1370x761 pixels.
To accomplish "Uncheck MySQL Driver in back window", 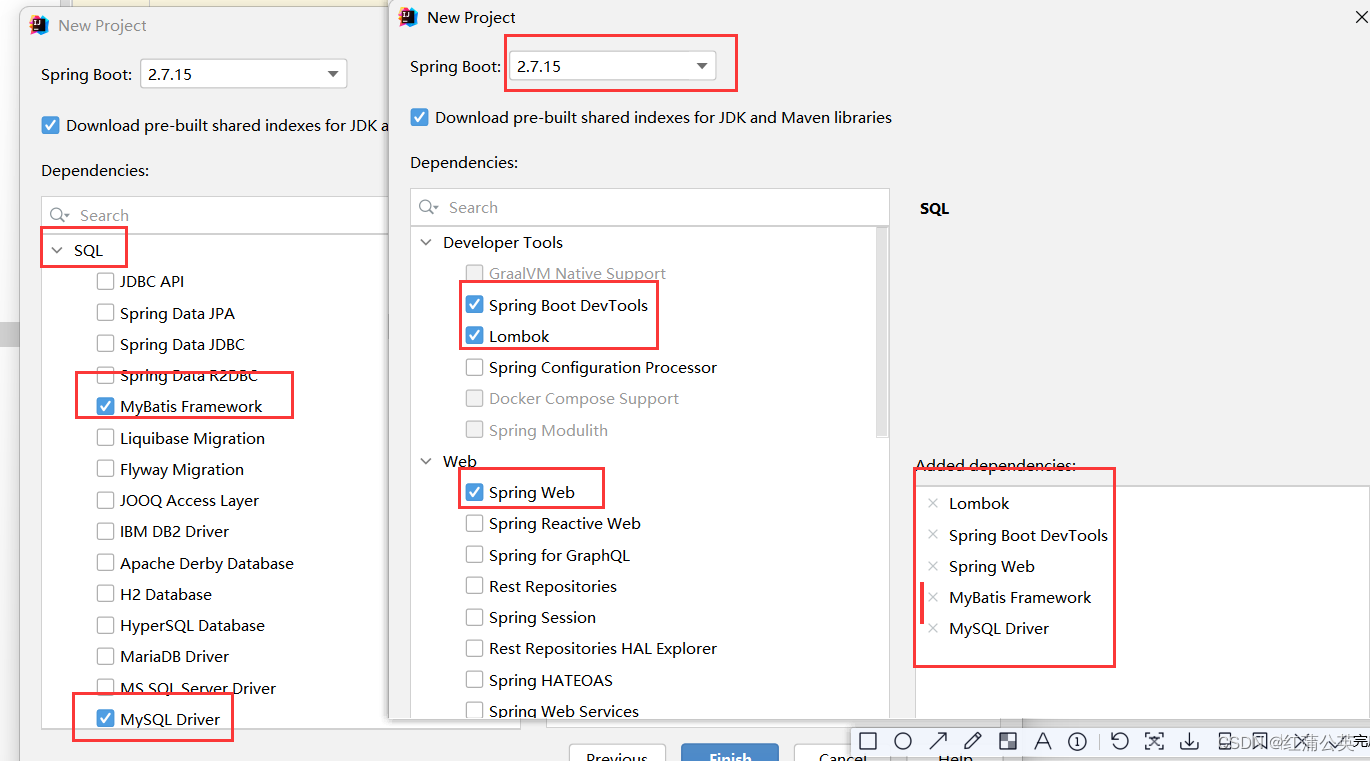I will [x=105, y=719].
